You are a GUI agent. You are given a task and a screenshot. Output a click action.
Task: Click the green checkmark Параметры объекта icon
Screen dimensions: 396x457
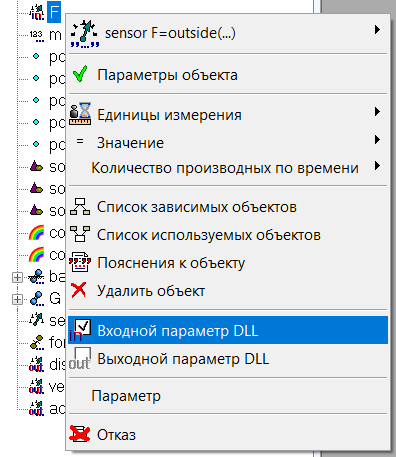[80, 74]
